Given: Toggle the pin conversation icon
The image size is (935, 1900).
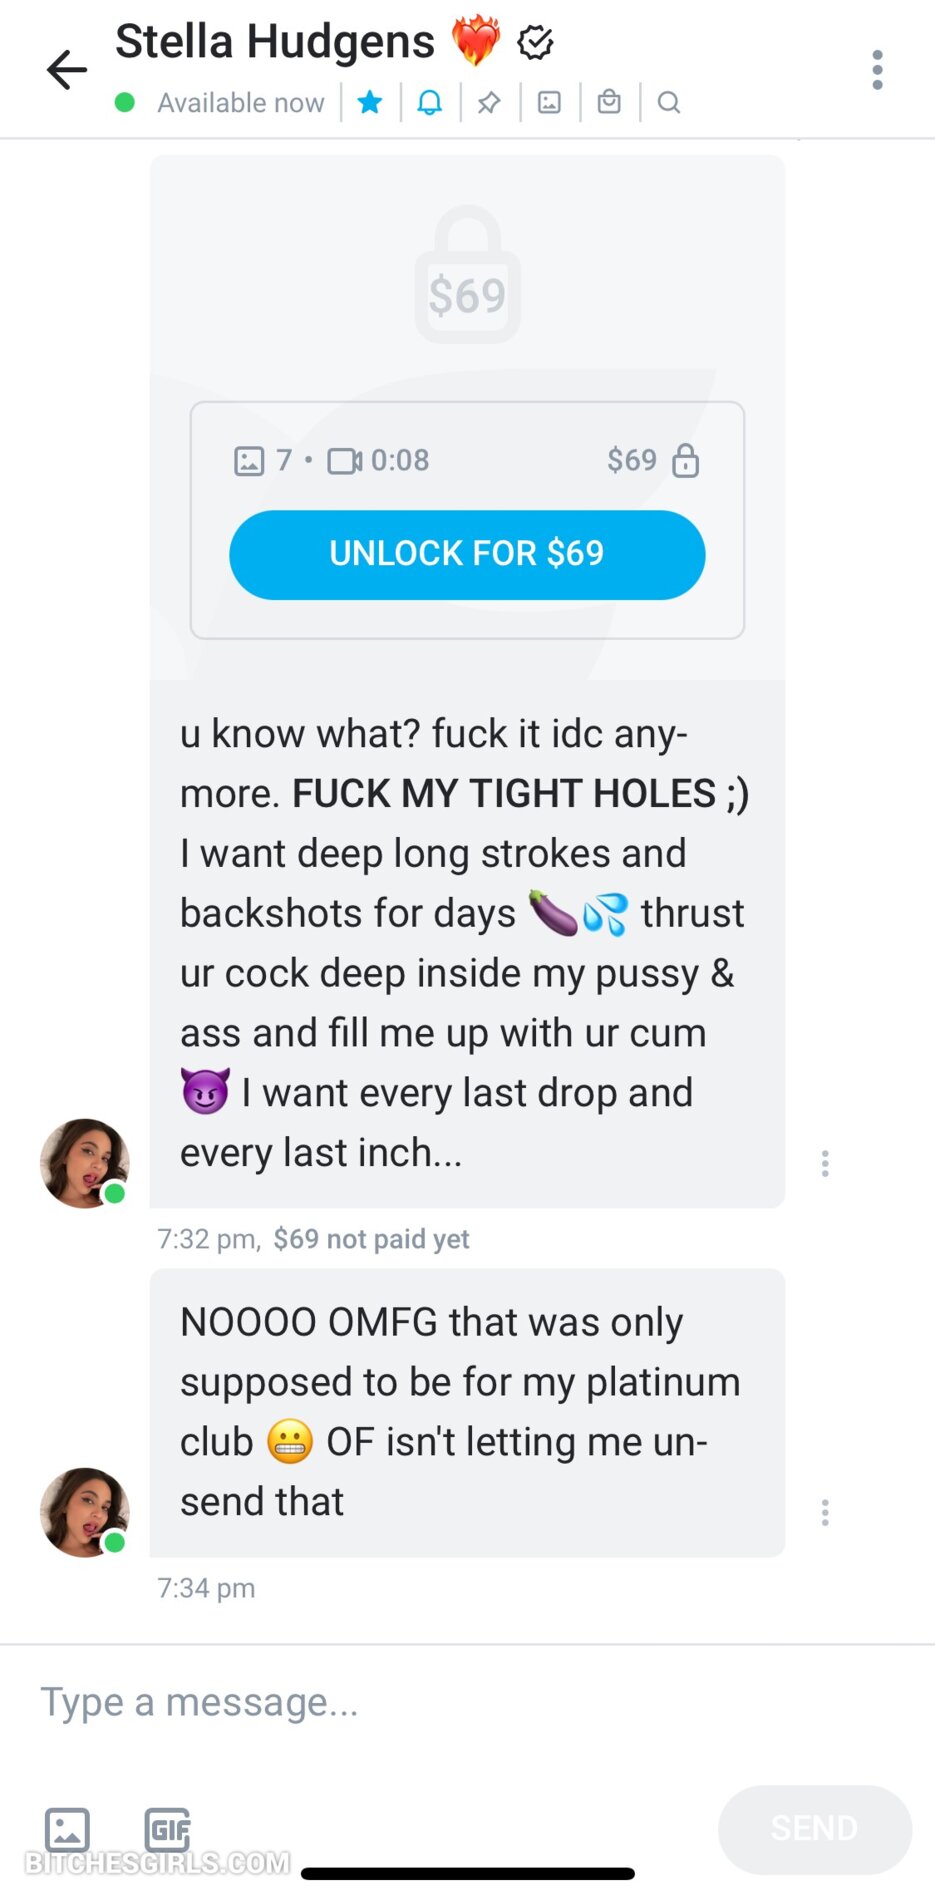Looking at the screenshot, I should click(489, 102).
